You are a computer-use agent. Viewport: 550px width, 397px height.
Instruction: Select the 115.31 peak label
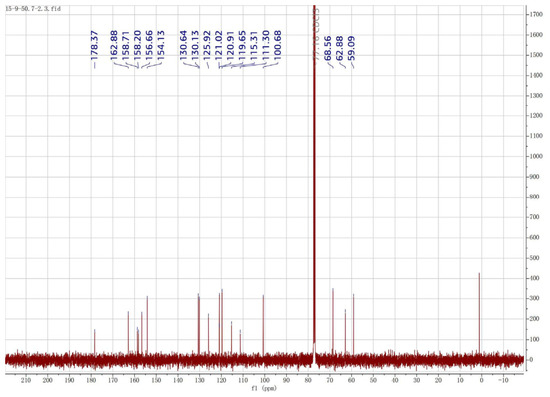pyautogui.click(x=254, y=45)
